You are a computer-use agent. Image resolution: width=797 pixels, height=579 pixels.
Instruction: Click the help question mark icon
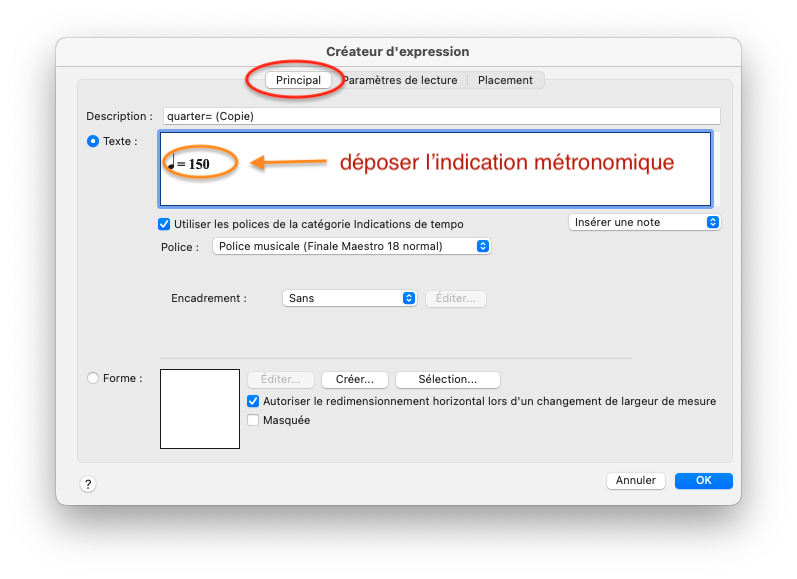point(88,484)
